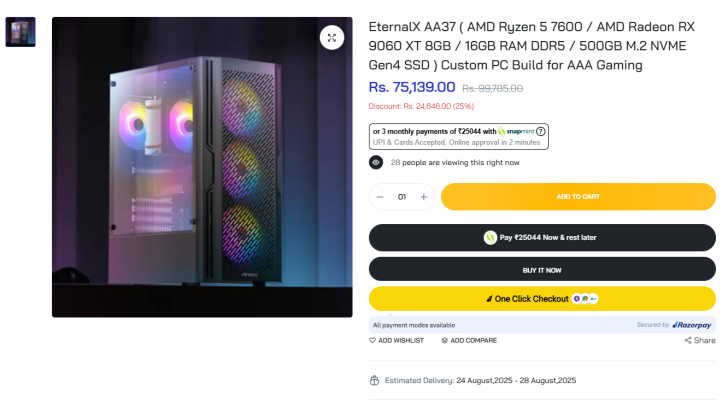The width and height of the screenshot is (728, 400).
Task: Open the Razorpay secured-by logo
Action: [x=691, y=325]
